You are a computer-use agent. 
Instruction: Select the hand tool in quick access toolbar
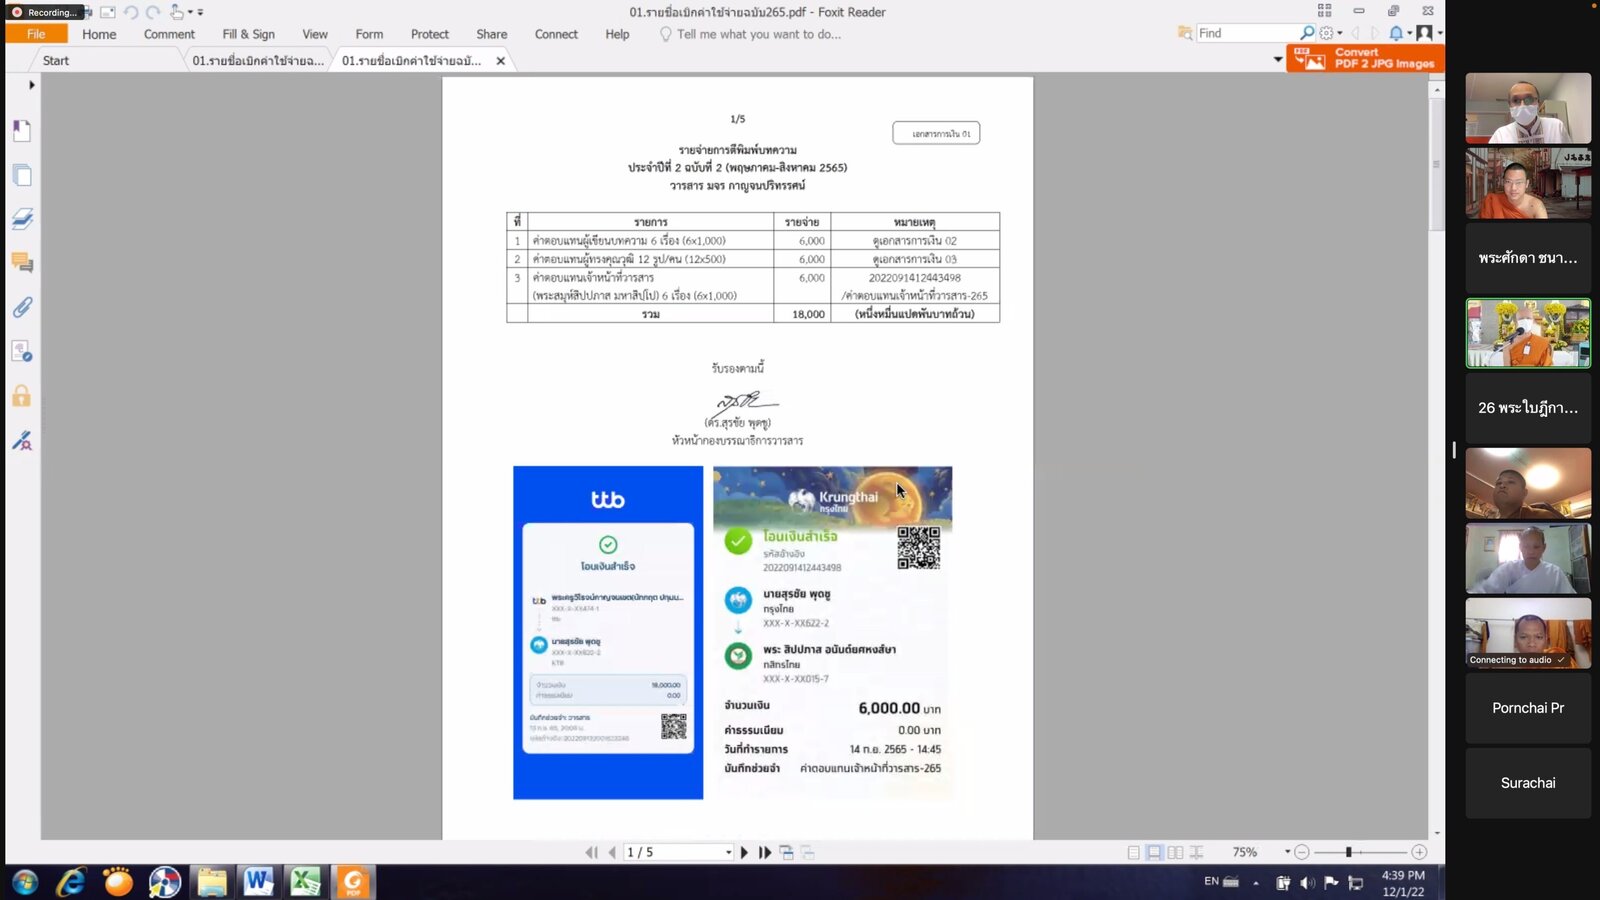coord(177,12)
